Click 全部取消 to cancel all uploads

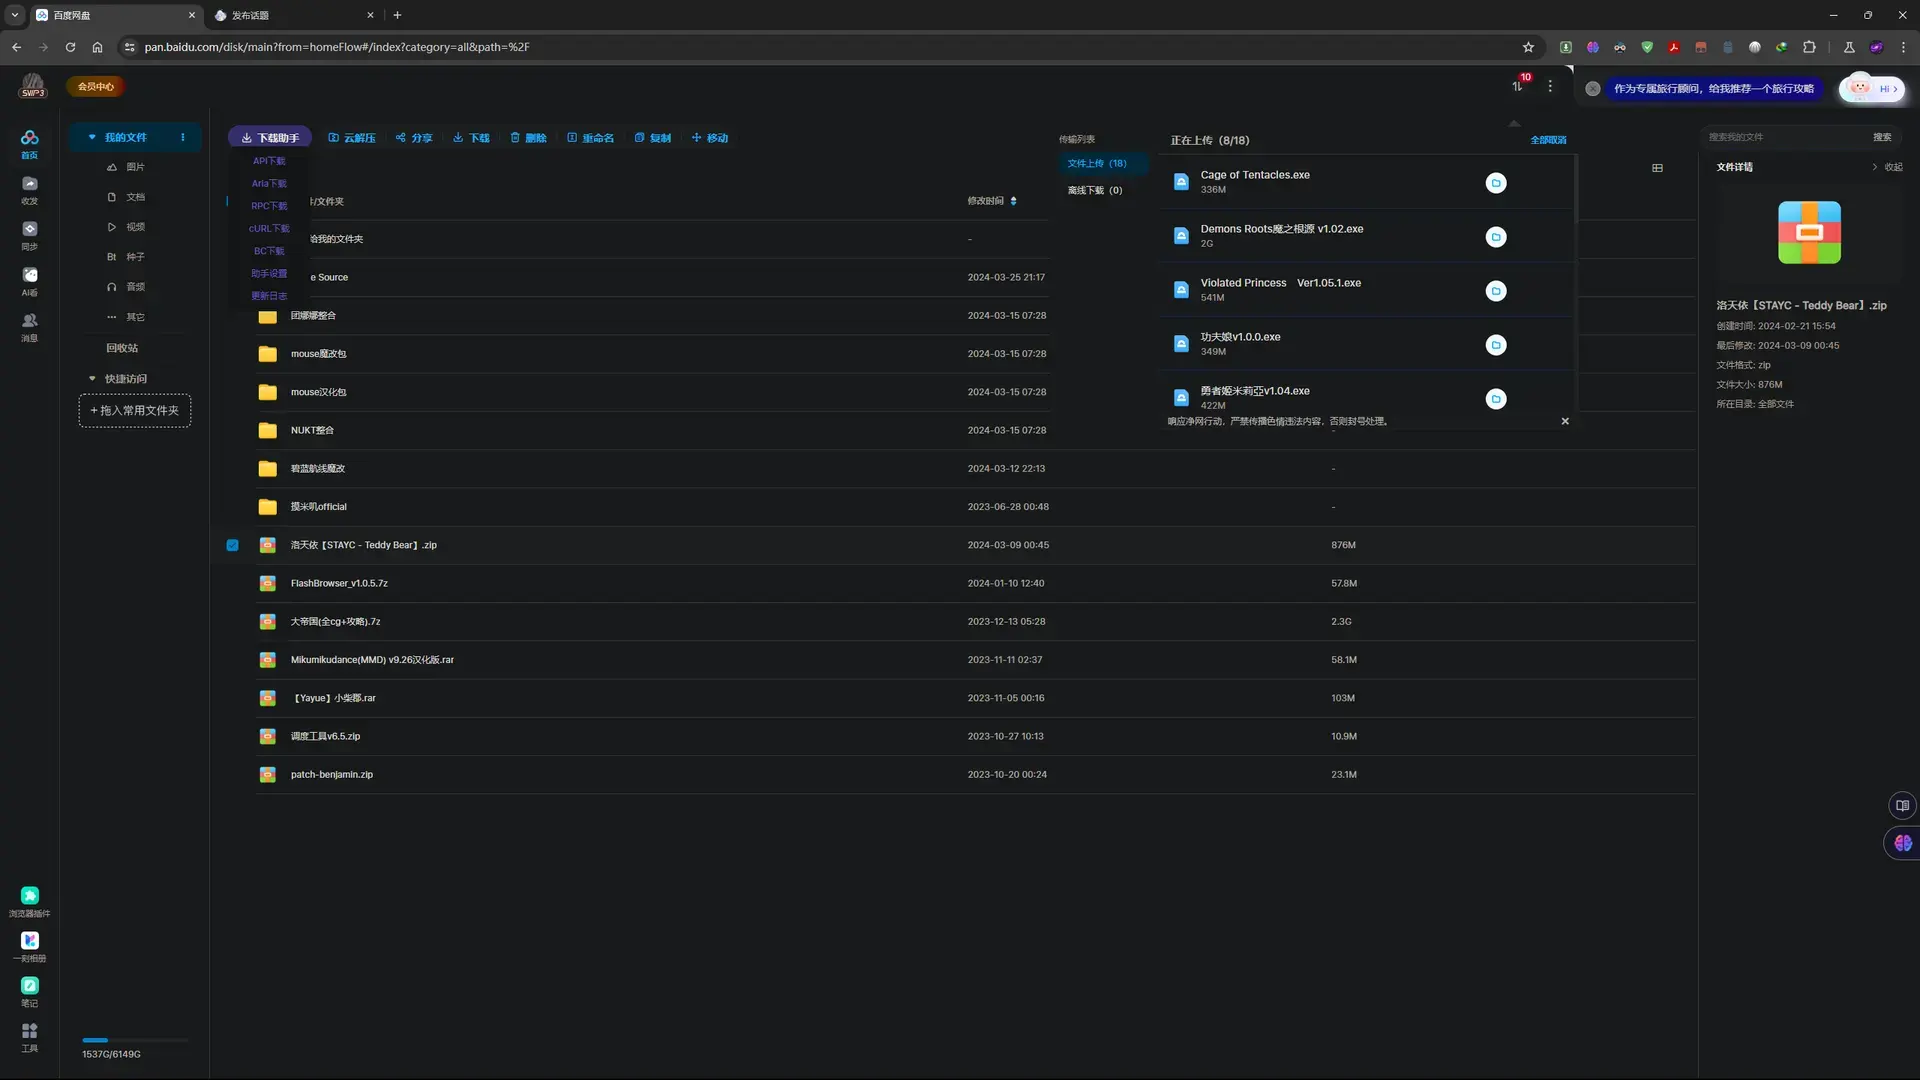click(1548, 140)
